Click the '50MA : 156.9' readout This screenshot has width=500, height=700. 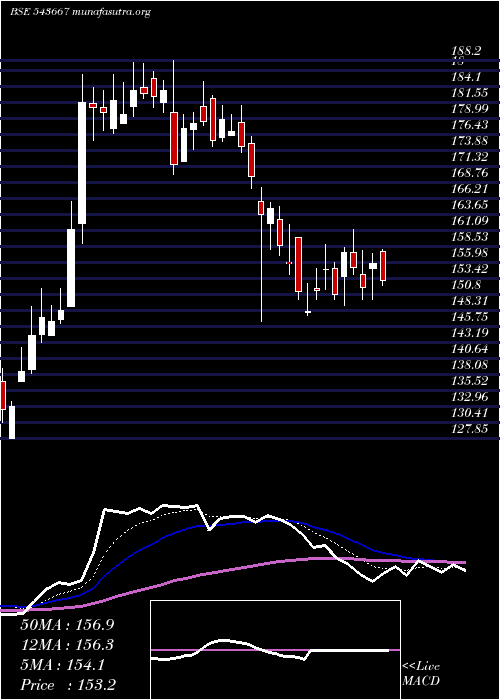(x=67, y=625)
